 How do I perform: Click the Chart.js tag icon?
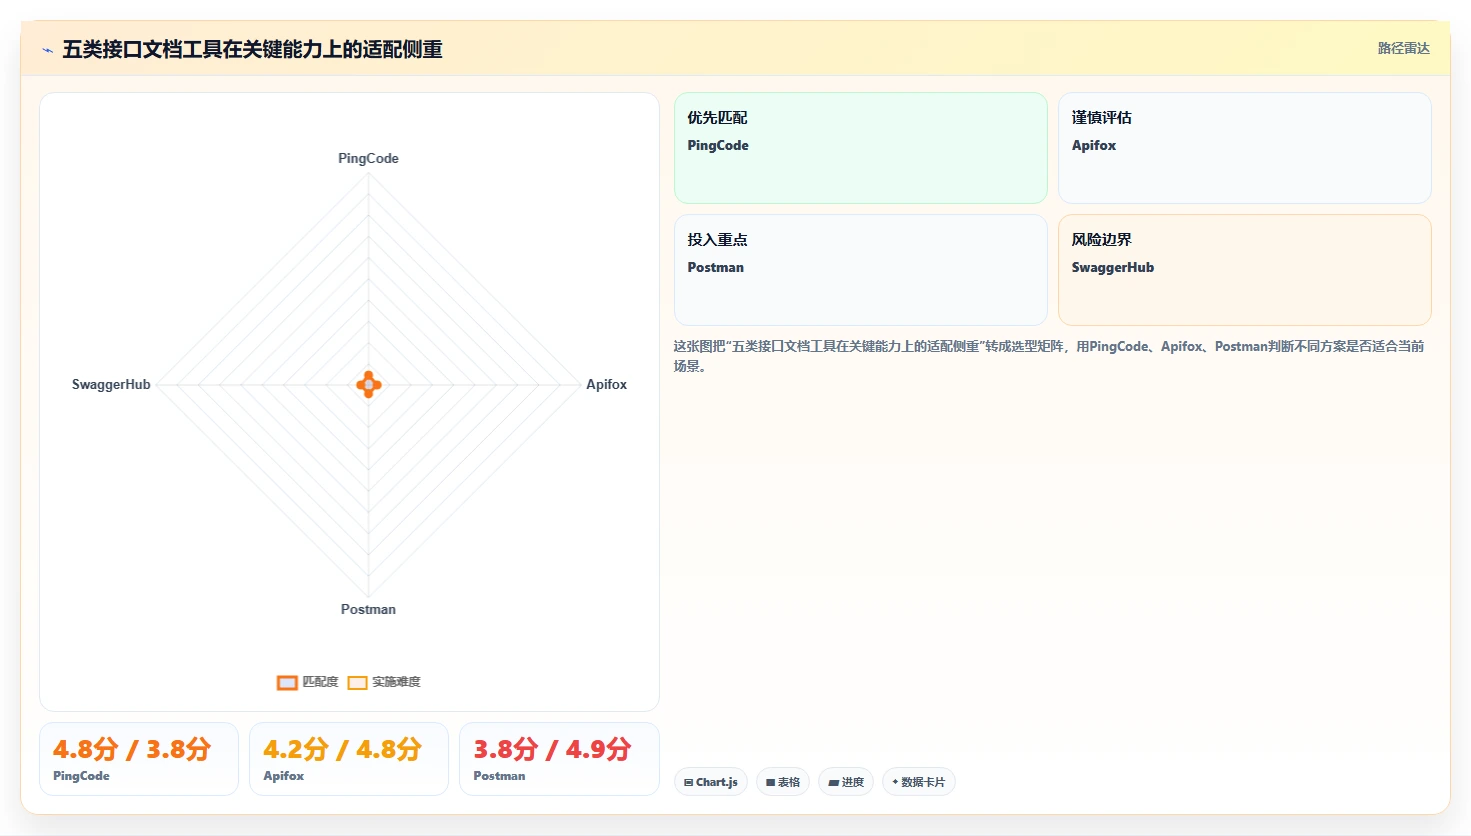click(689, 782)
